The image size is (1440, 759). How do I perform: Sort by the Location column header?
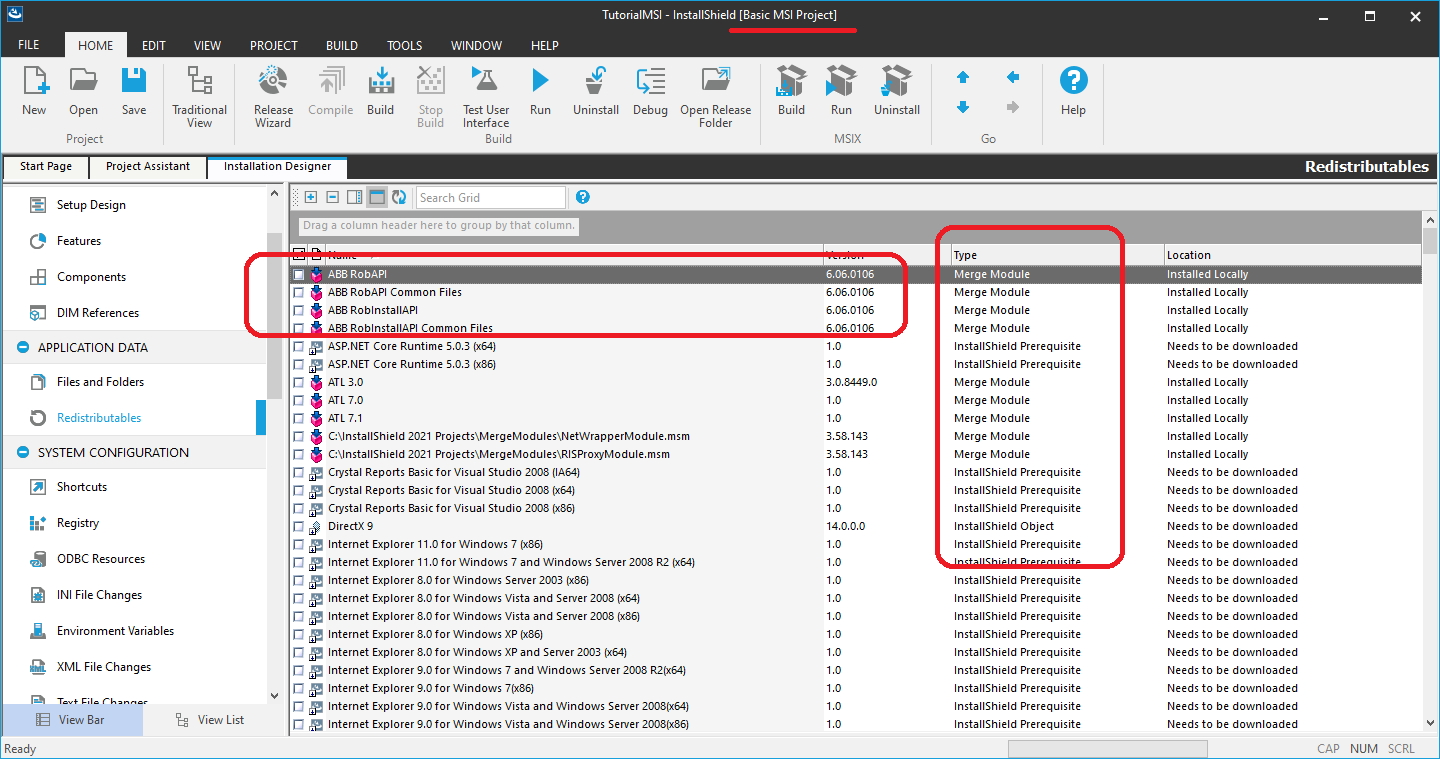click(x=1292, y=255)
